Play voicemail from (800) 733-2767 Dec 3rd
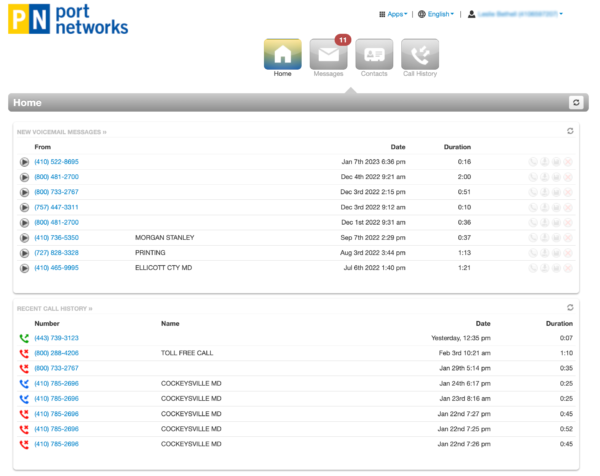 point(24,192)
